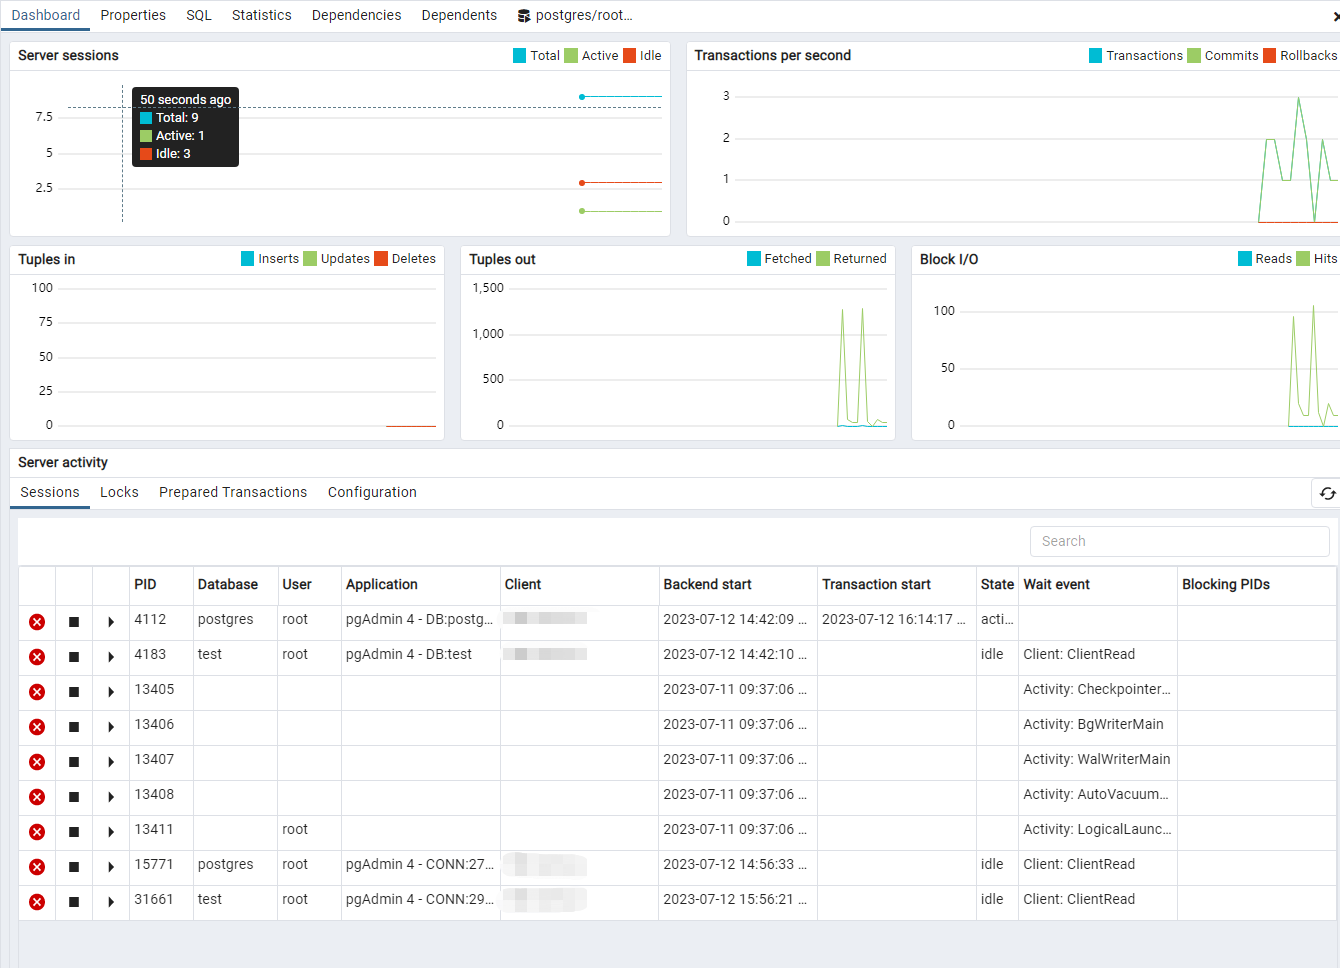The image size is (1340, 968).
Task: Expand details row for PID 13411
Action: [x=111, y=832]
